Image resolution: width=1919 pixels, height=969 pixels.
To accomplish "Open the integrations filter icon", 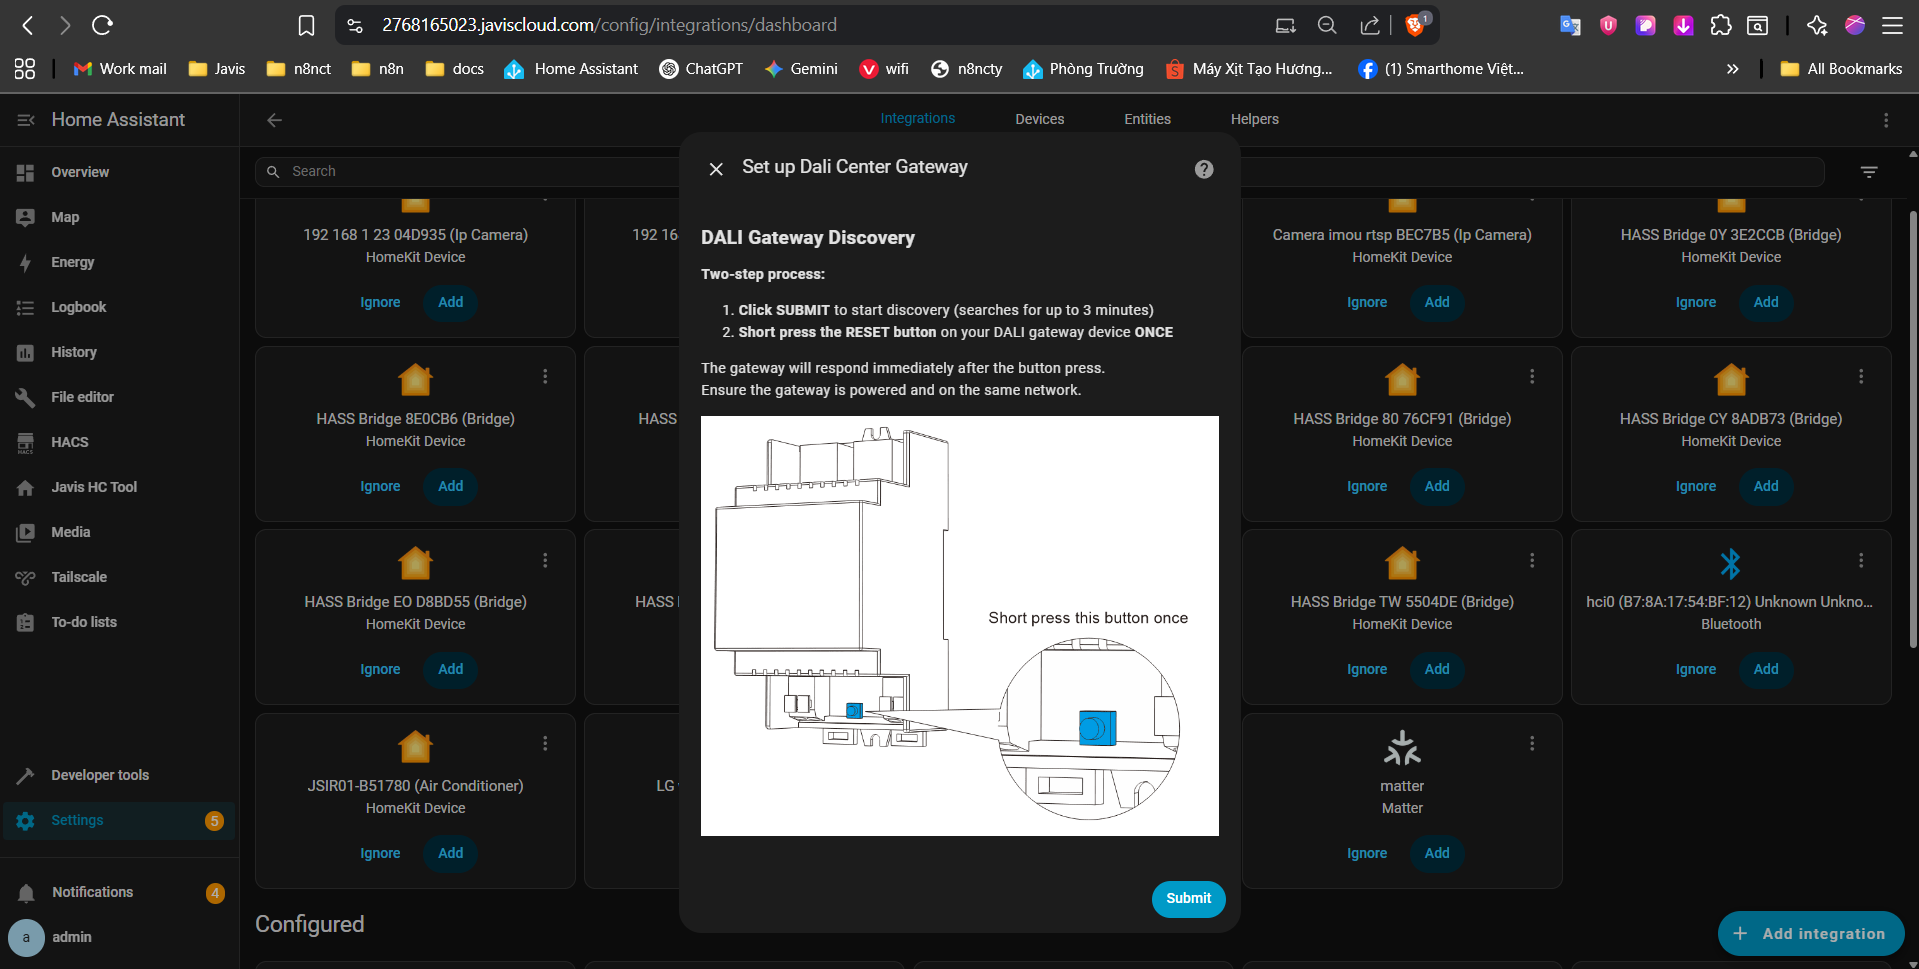I will coord(1868,172).
